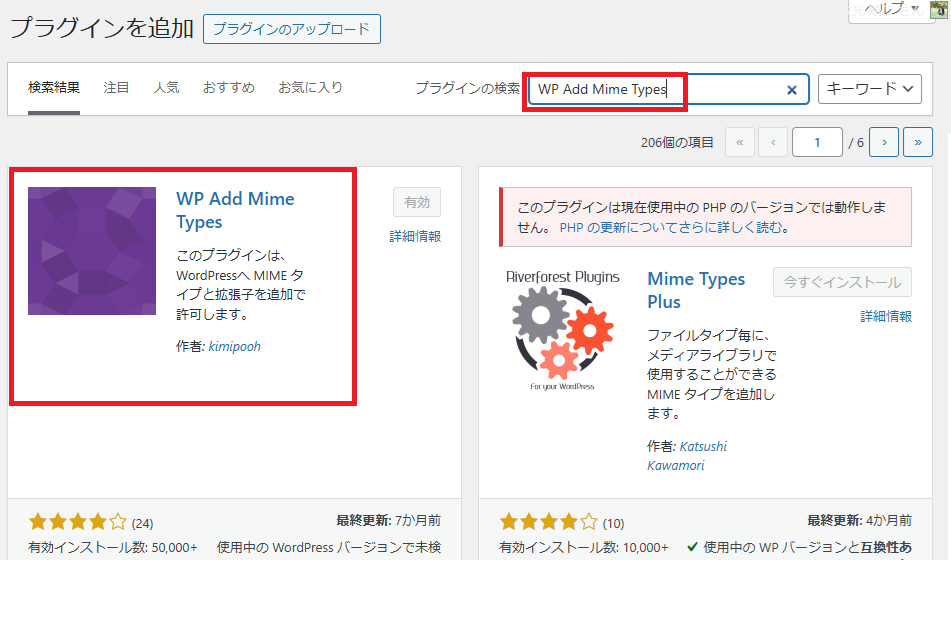Click the 最終更新: 7か月前 text
Screen dimensions: 951x642
[x=389, y=521]
